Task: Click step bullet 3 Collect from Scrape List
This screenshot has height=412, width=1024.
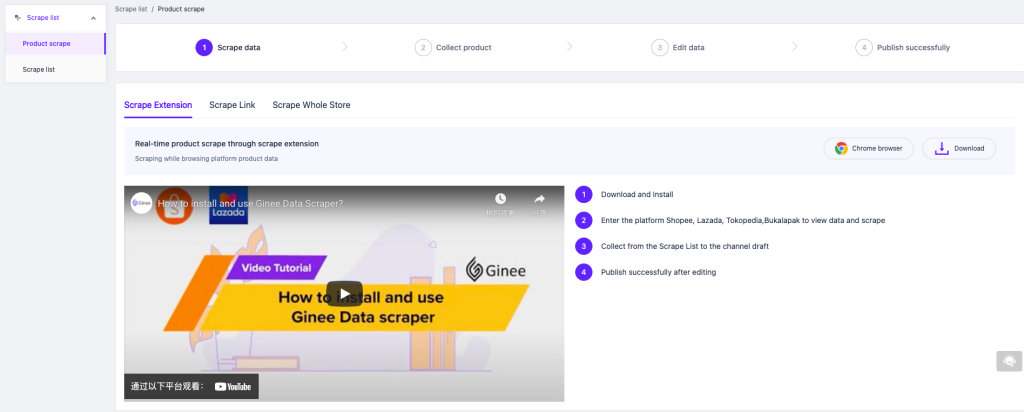Action: click(x=583, y=246)
